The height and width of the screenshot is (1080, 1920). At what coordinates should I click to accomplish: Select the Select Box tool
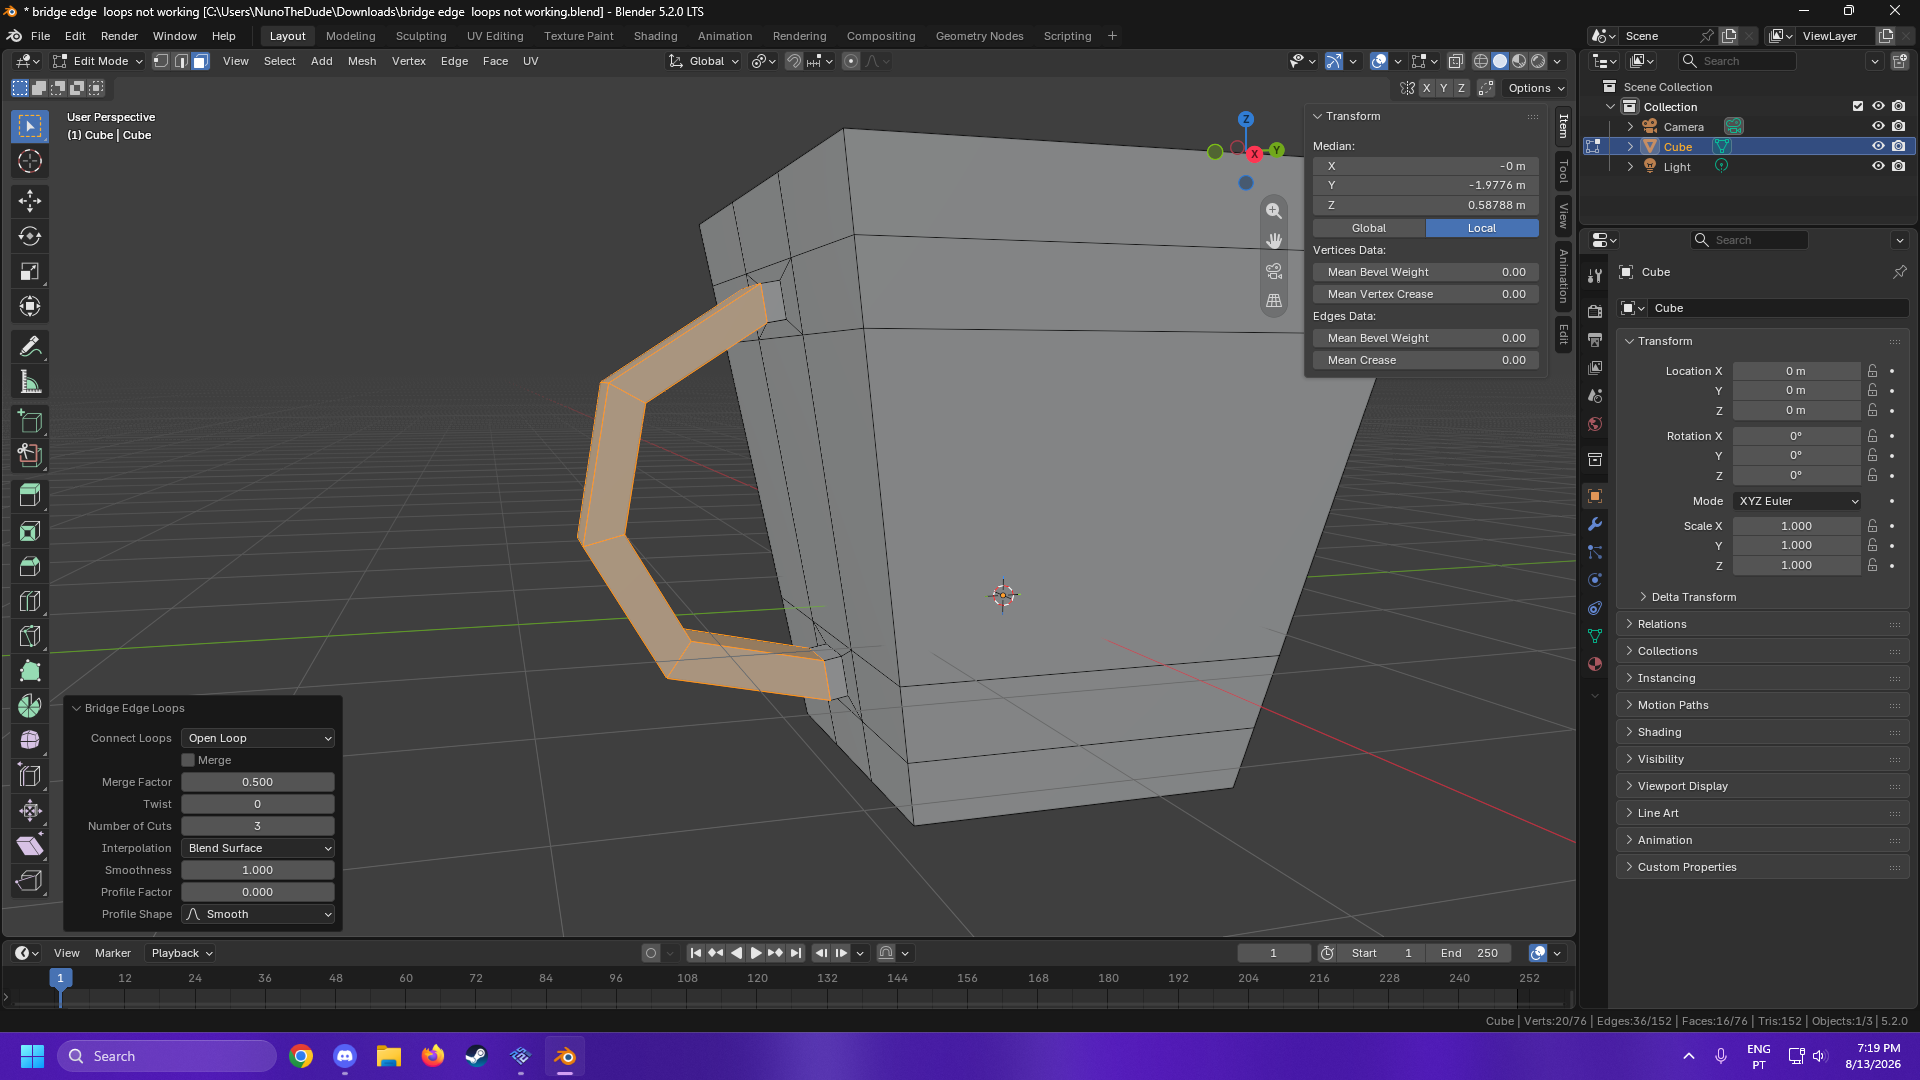tap(30, 126)
